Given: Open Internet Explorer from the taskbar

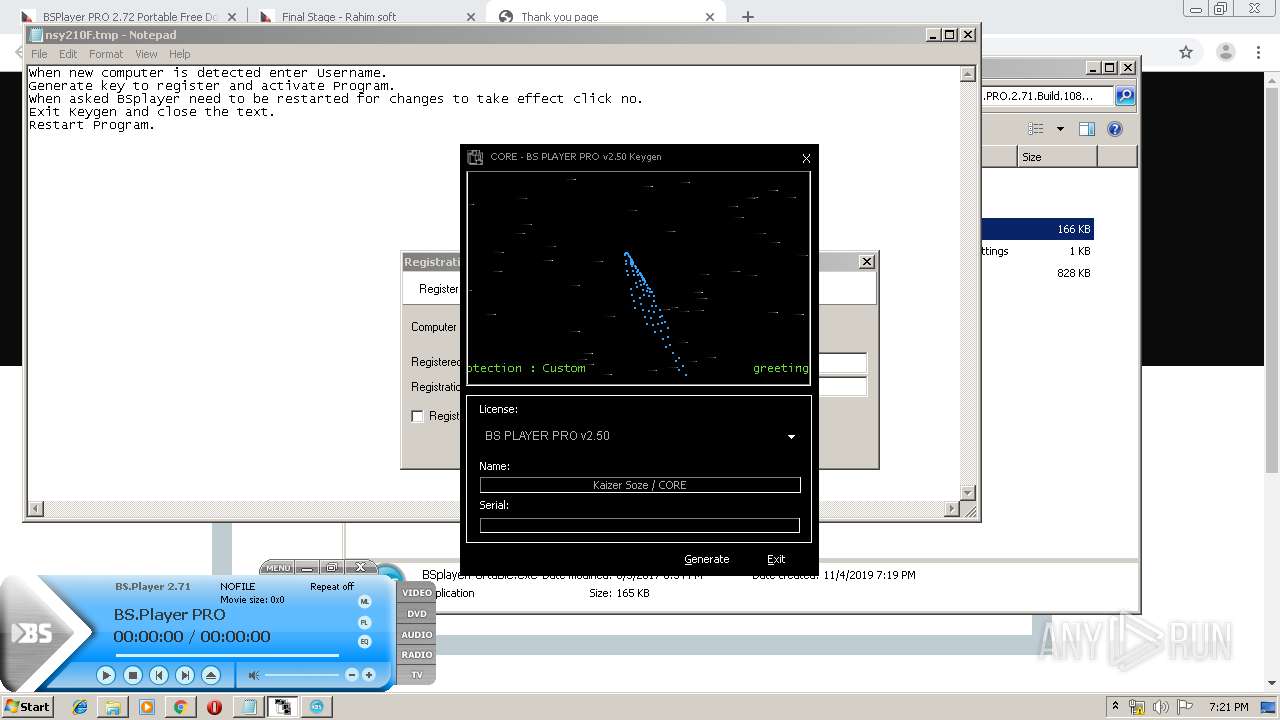Looking at the screenshot, I should (80, 707).
